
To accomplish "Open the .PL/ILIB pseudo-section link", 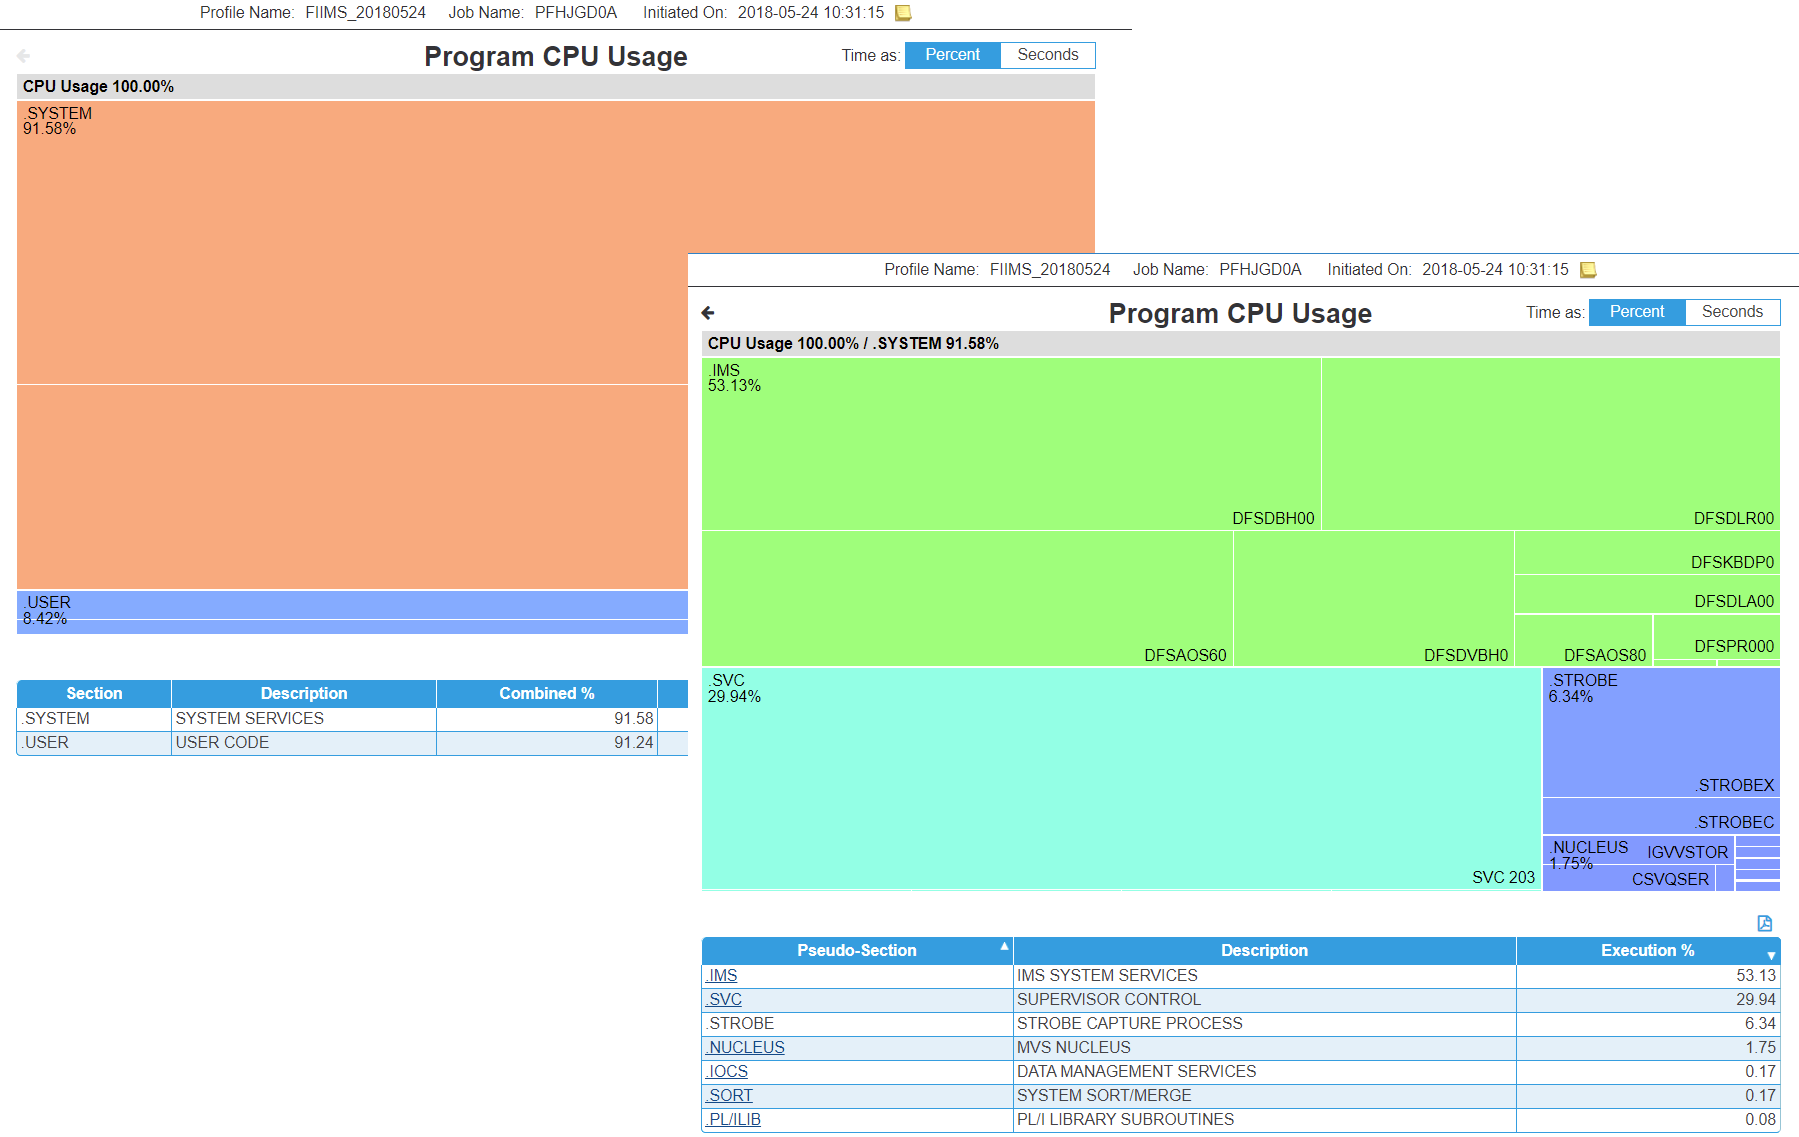I will point(733,1119).
